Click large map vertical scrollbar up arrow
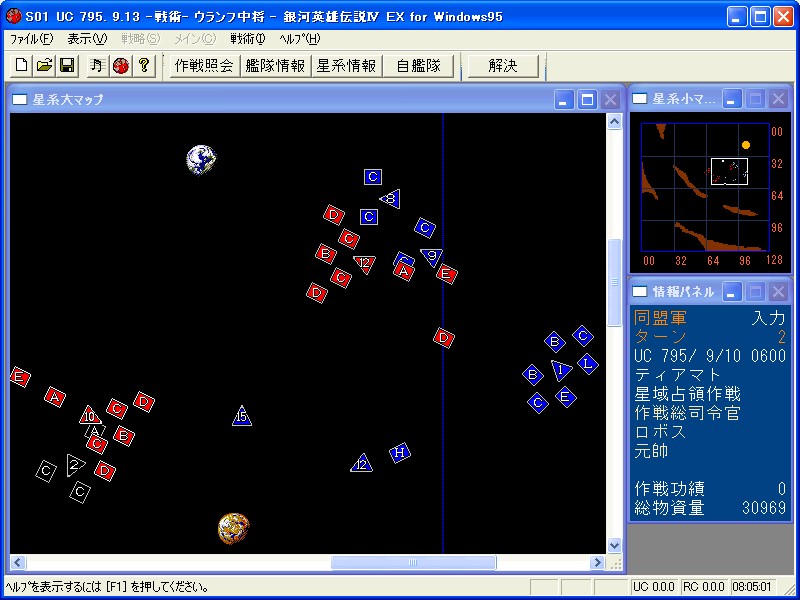Viewport: 800px width, 600px height. [614, 121]
